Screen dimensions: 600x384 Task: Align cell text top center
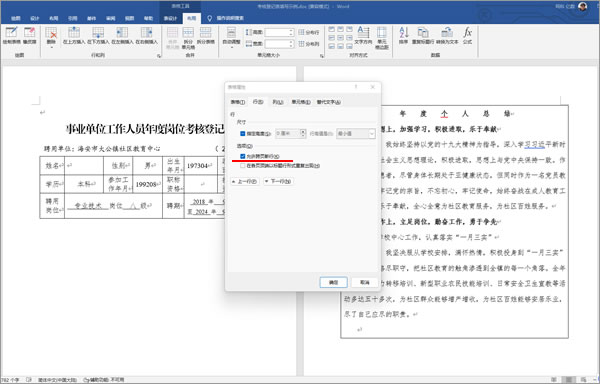coord(340,29)
